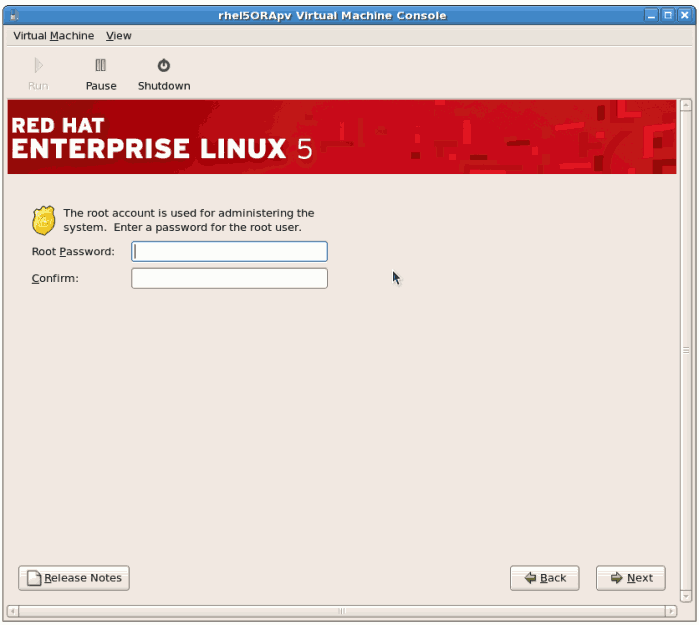Click the Run toolbar icon
Screen dimensions: 699x625
coord(38,74)
